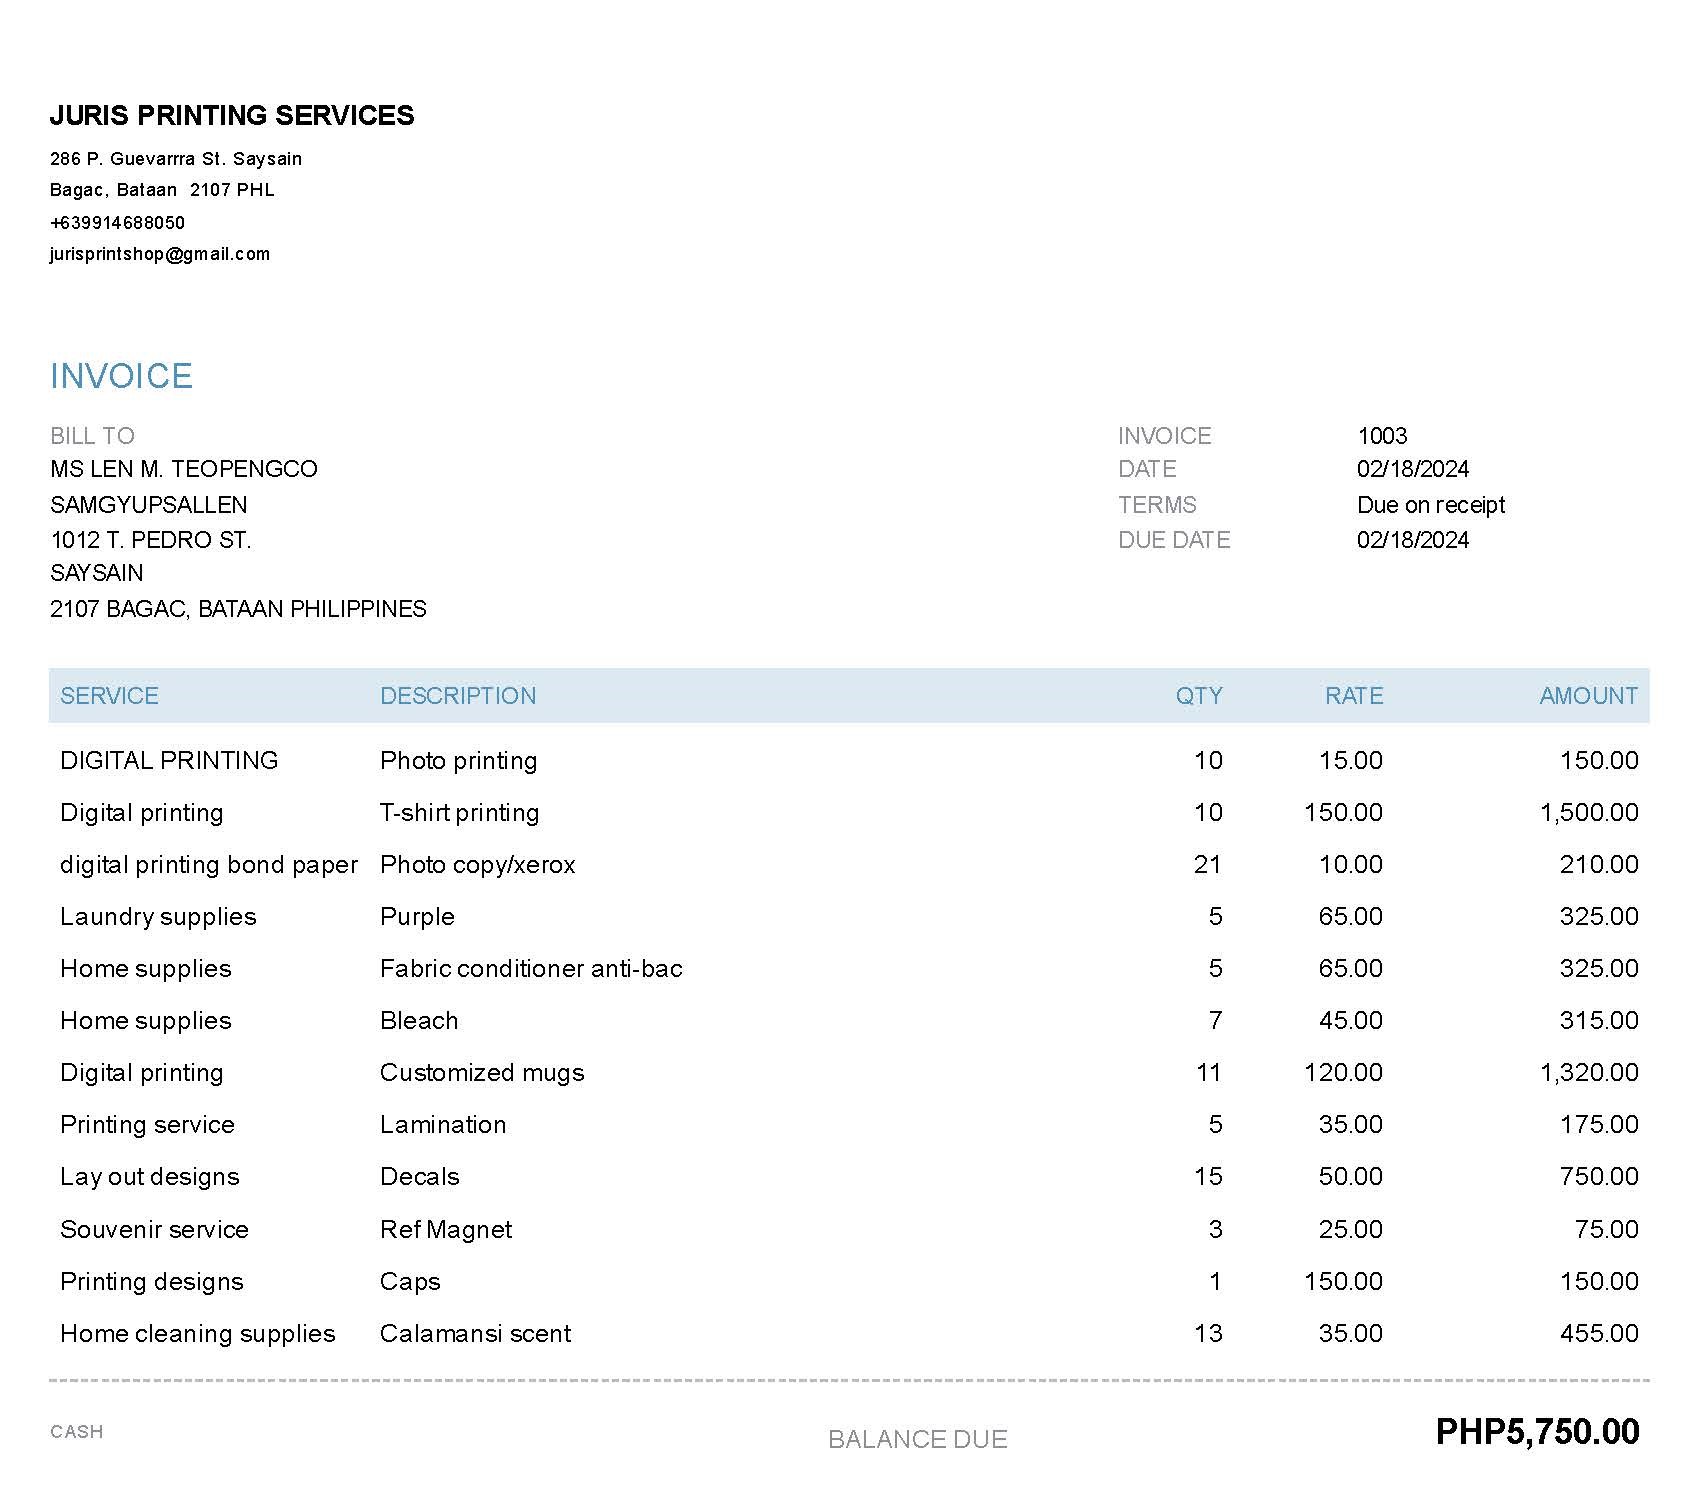Click the 'Purple' description
Image resolution: width=1700 pixels, height=1511 pixels.
click(417, 917)
